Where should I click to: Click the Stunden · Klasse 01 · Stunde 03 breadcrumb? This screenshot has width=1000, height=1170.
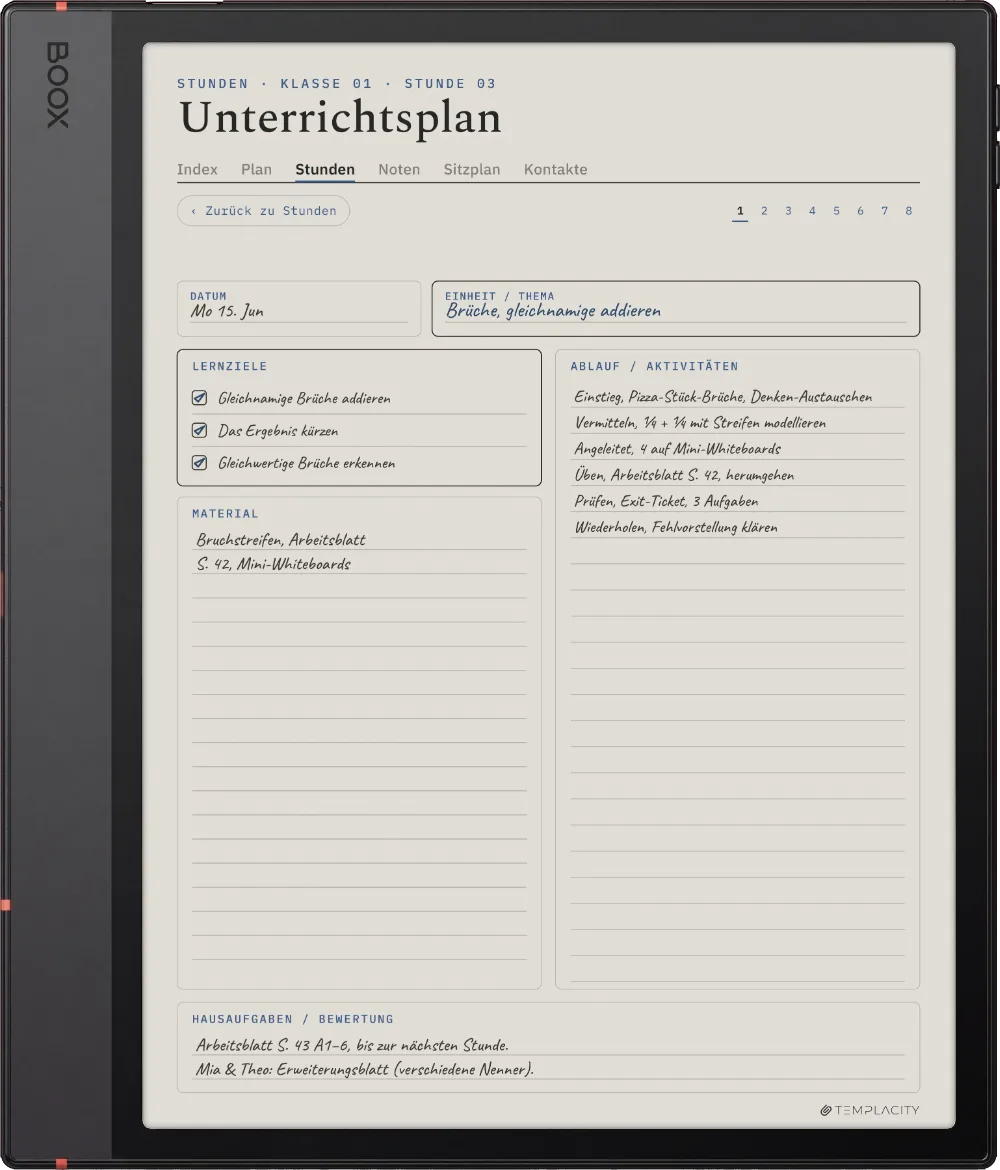pyautogui.click(x=337, y=84)
